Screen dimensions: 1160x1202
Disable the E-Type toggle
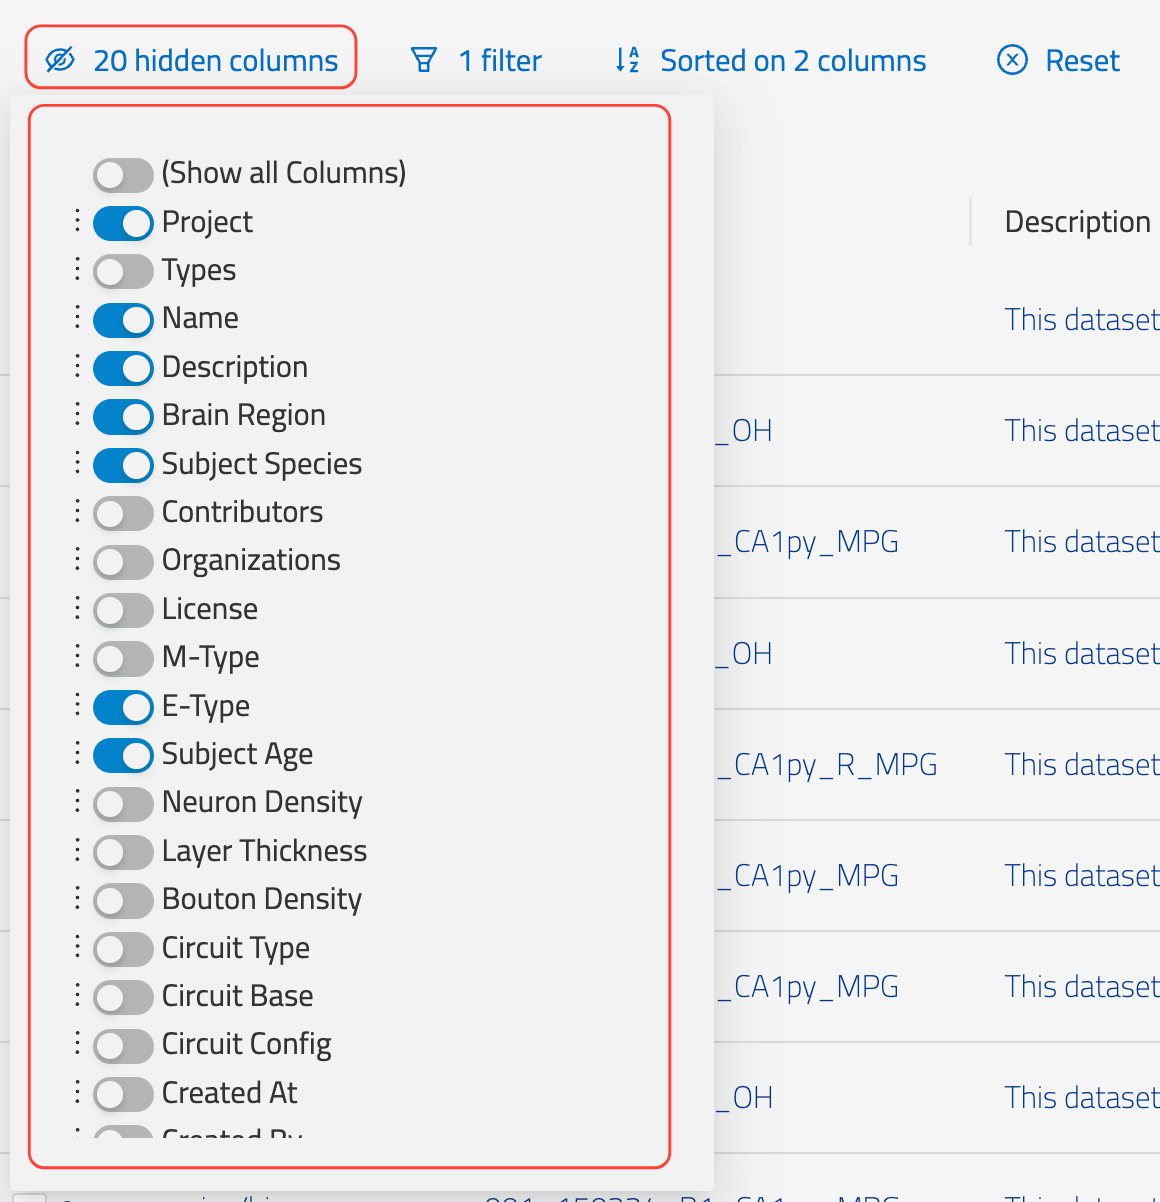(x=123, y=707)
